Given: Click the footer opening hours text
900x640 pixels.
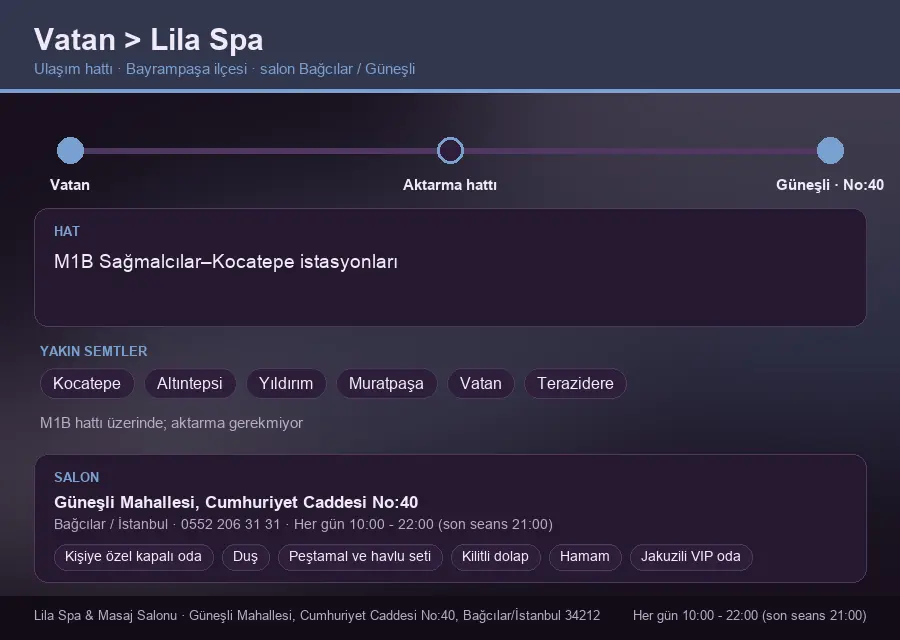Looking at the screenshot, I should pos(750,615).
